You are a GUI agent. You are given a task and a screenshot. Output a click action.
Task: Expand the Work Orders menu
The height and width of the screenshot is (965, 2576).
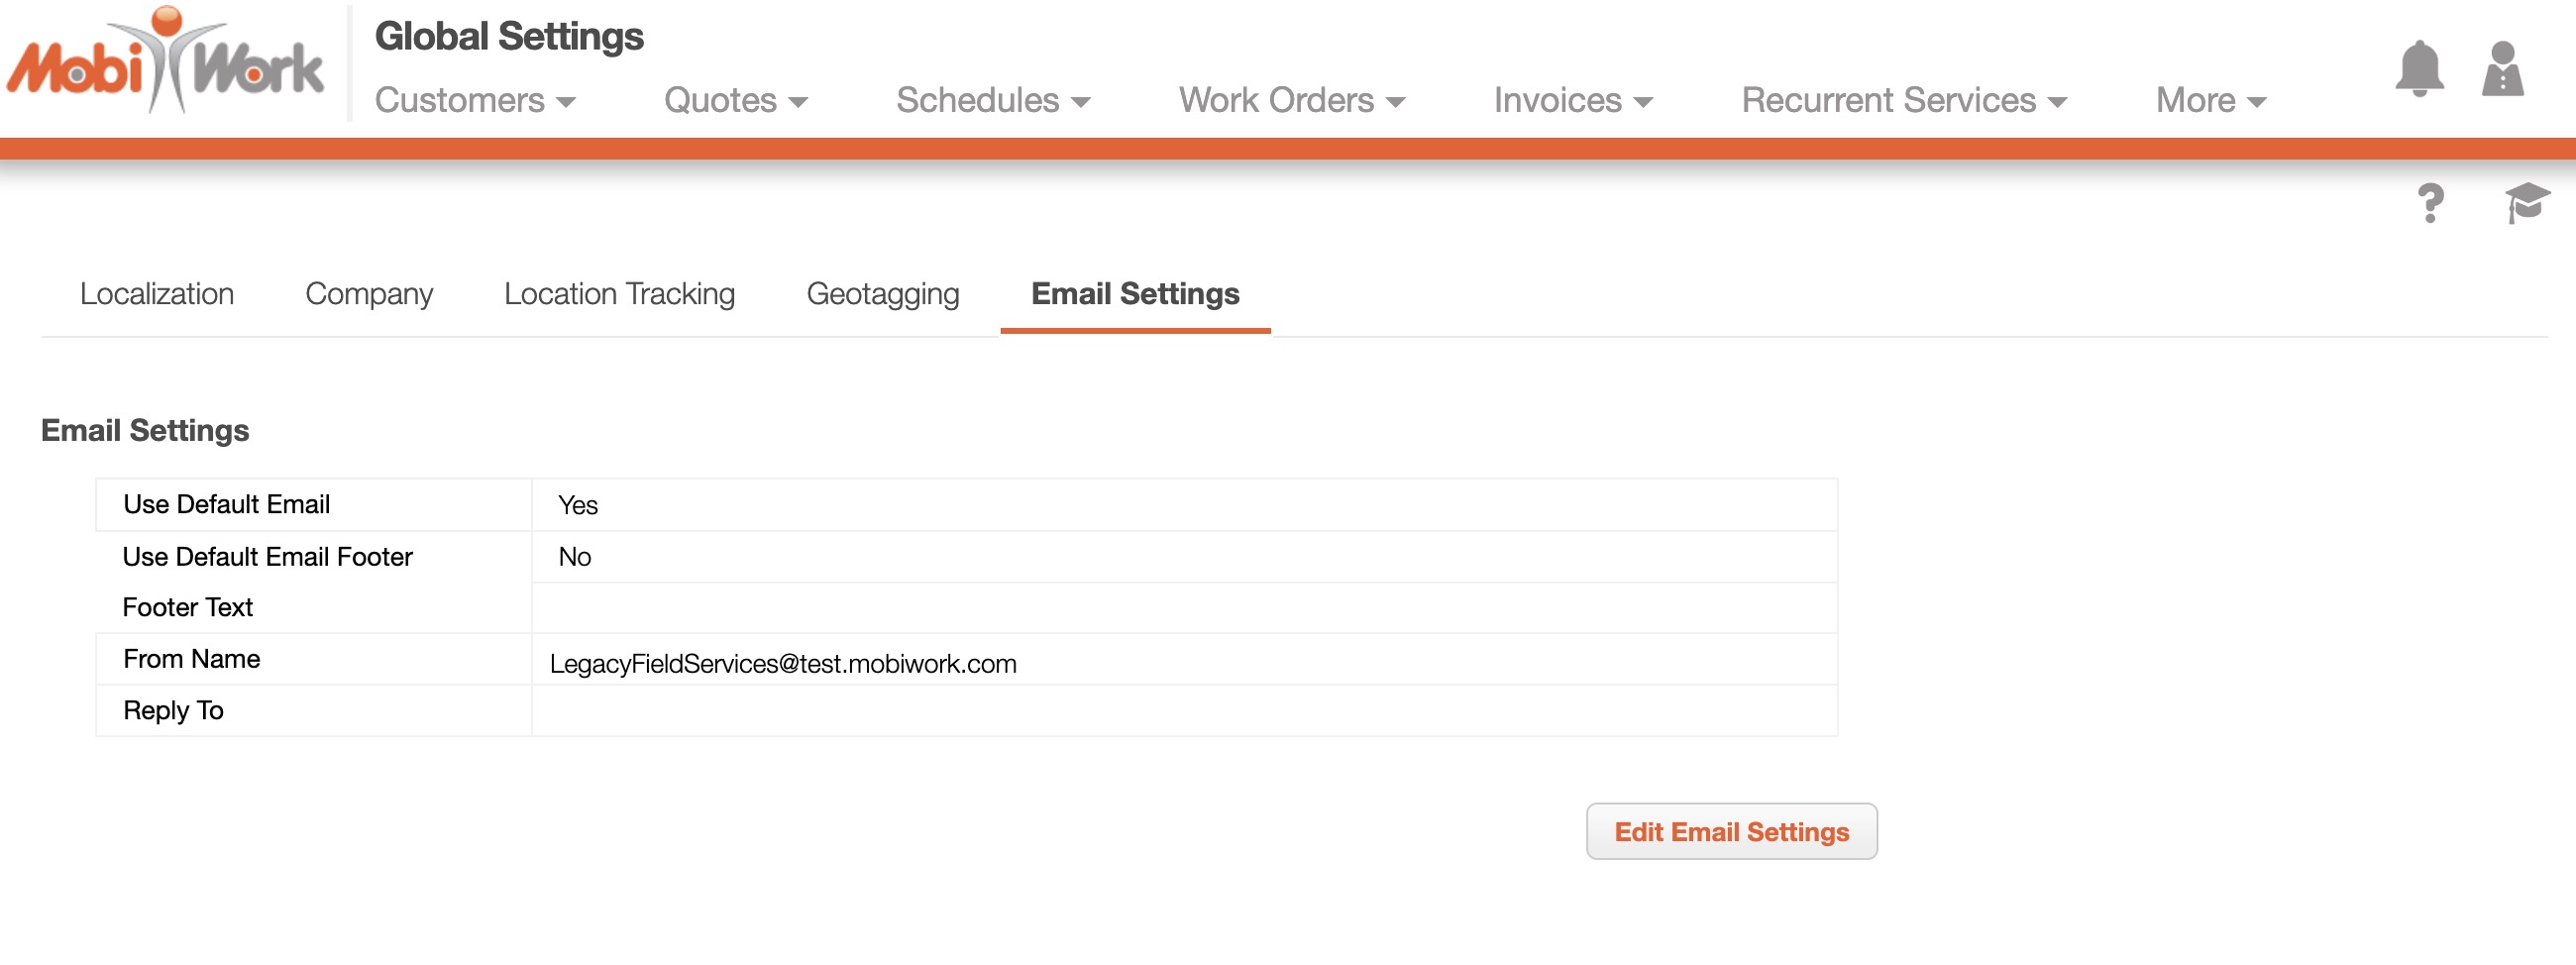click(x=1291, y=100)
